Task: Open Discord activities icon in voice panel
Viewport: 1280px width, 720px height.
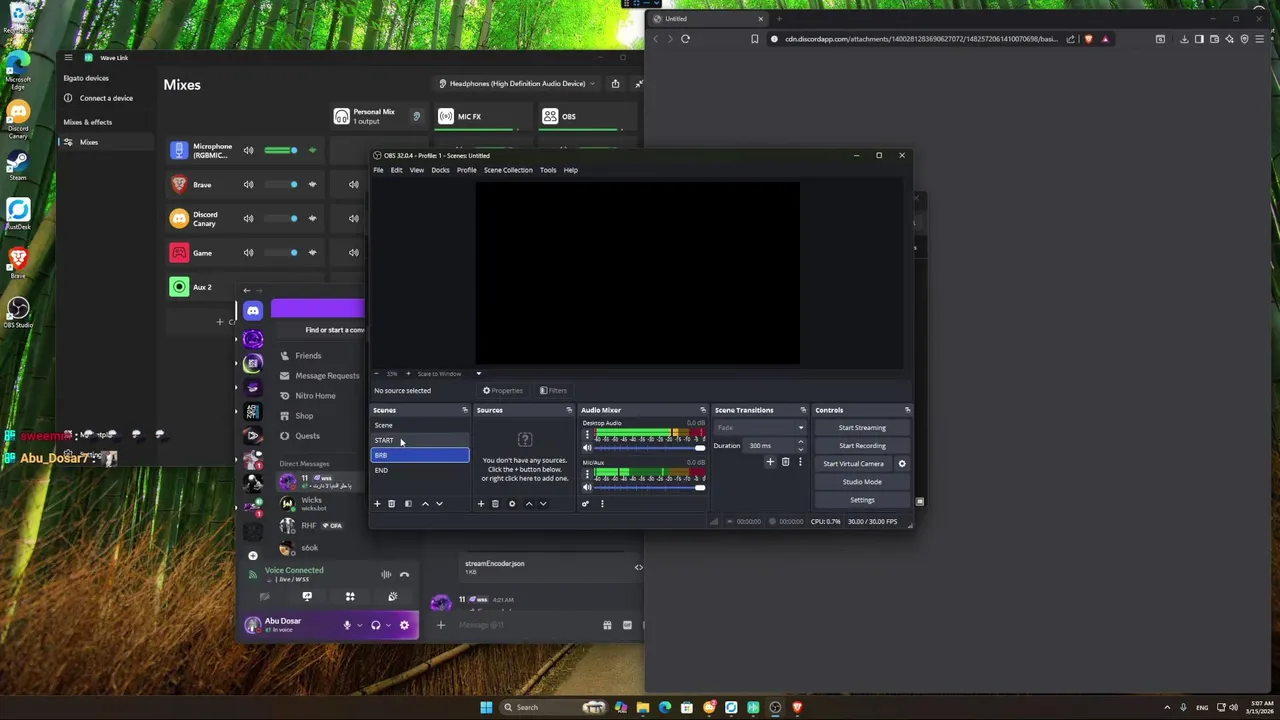Action: click(x=350, y=597)
